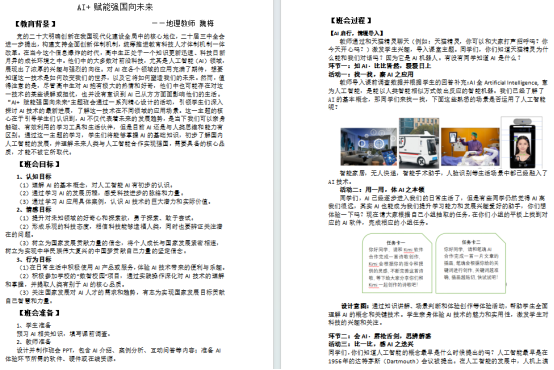Click the 【班会准备】 section heading
554x370 pixels.
point(39,313)
